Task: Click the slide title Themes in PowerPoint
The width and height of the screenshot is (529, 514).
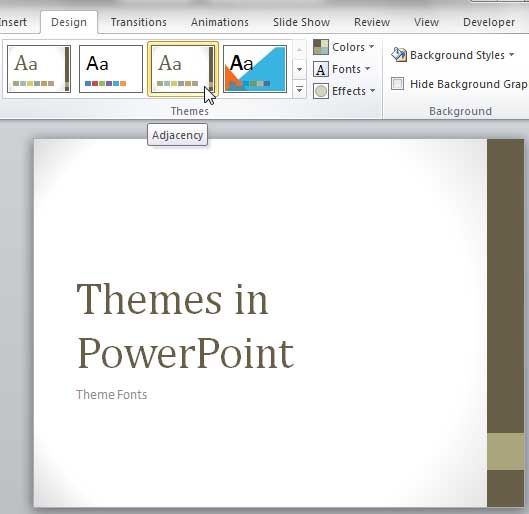Action: [x=186, y=326]
